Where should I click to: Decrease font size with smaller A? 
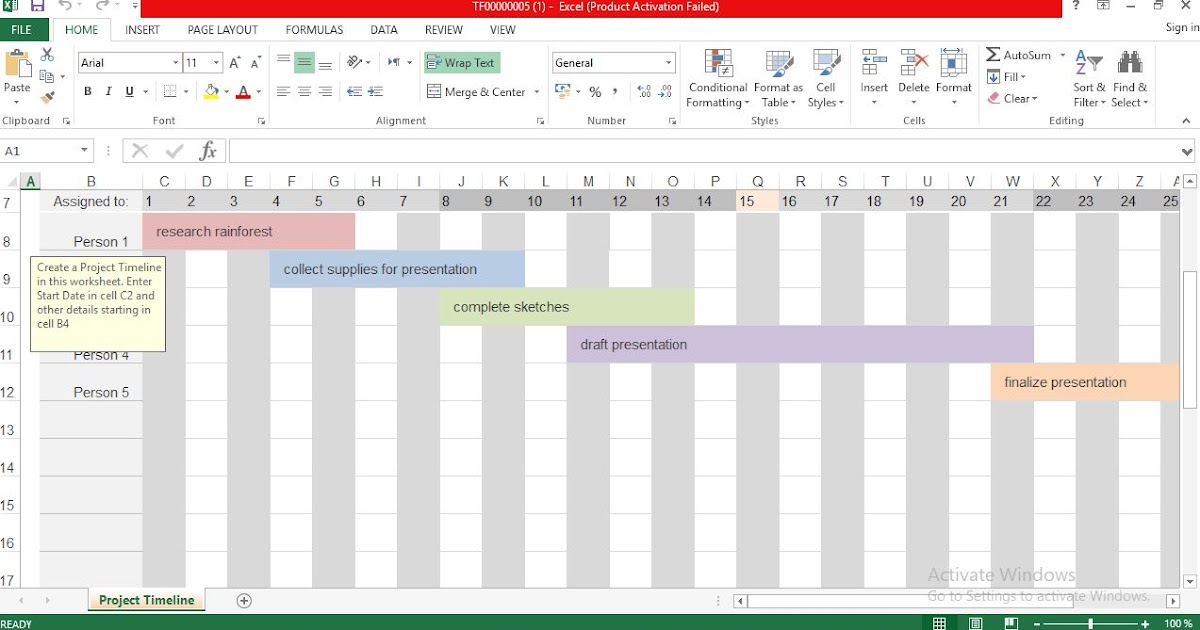(x=256, y=63)
